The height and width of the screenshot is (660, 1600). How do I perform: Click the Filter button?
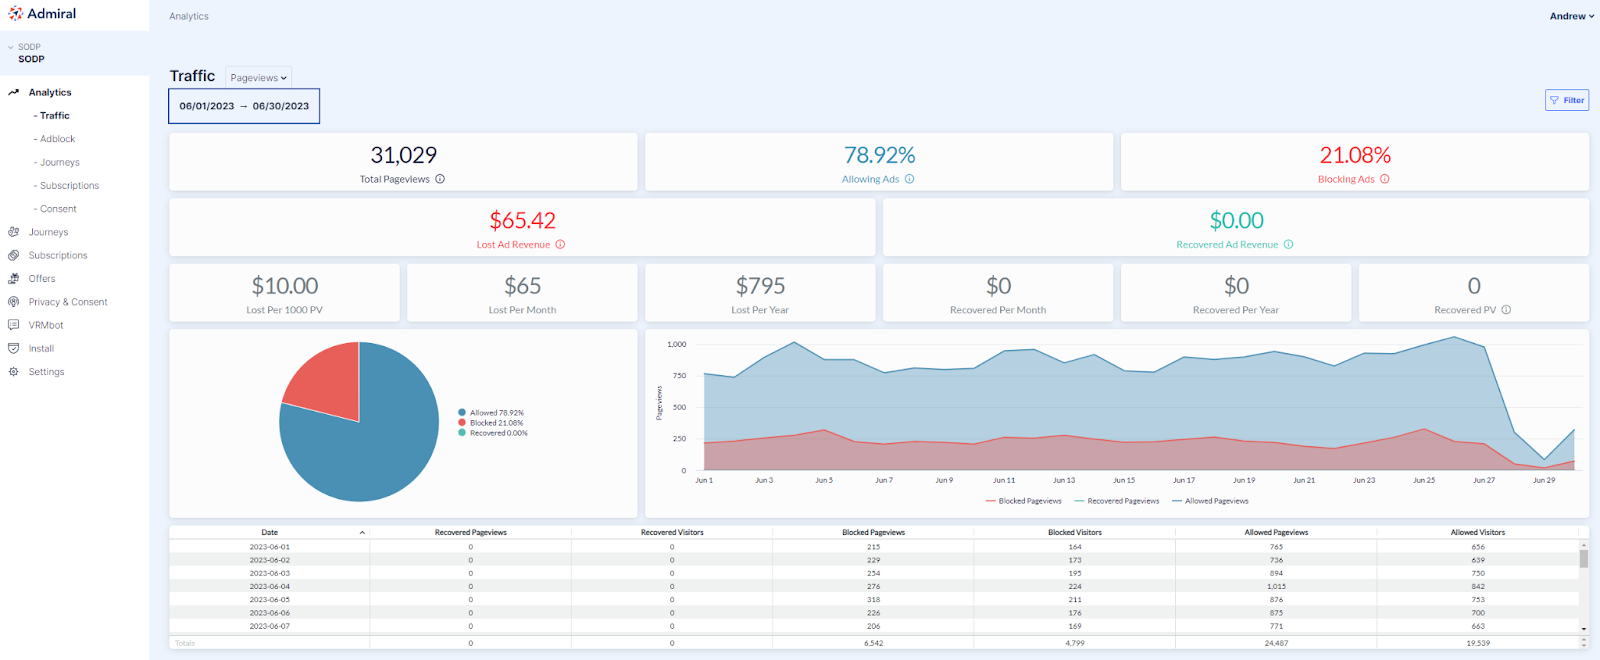(1567, 100)
